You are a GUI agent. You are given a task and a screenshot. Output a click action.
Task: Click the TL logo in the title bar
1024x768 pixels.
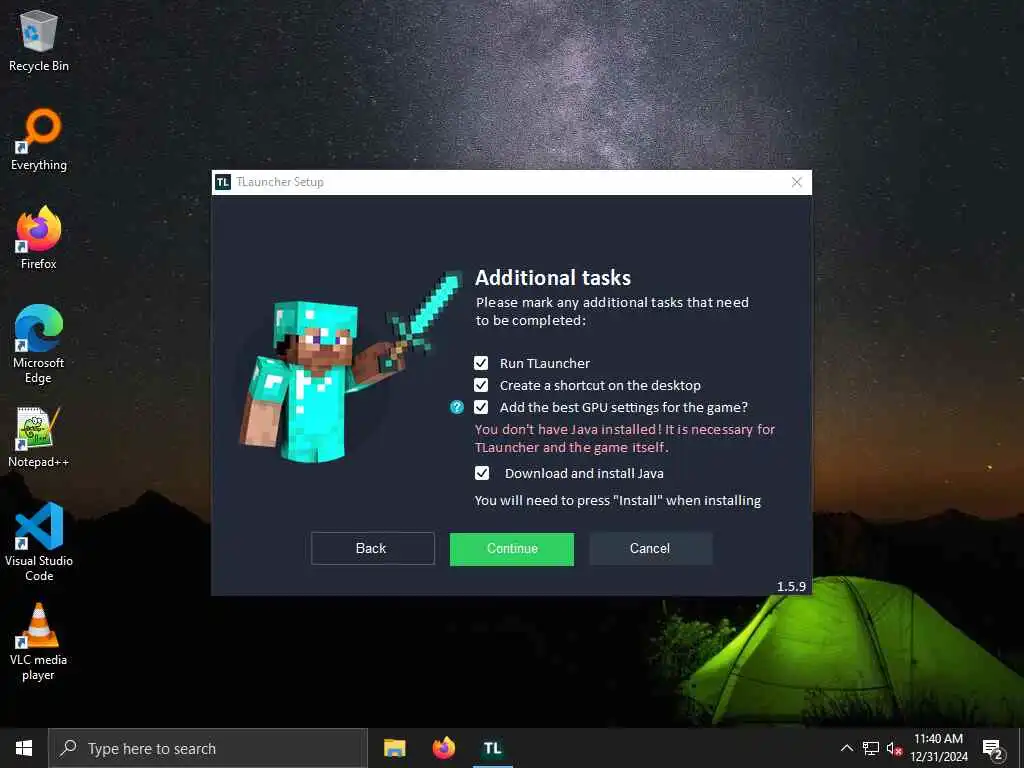223,182
